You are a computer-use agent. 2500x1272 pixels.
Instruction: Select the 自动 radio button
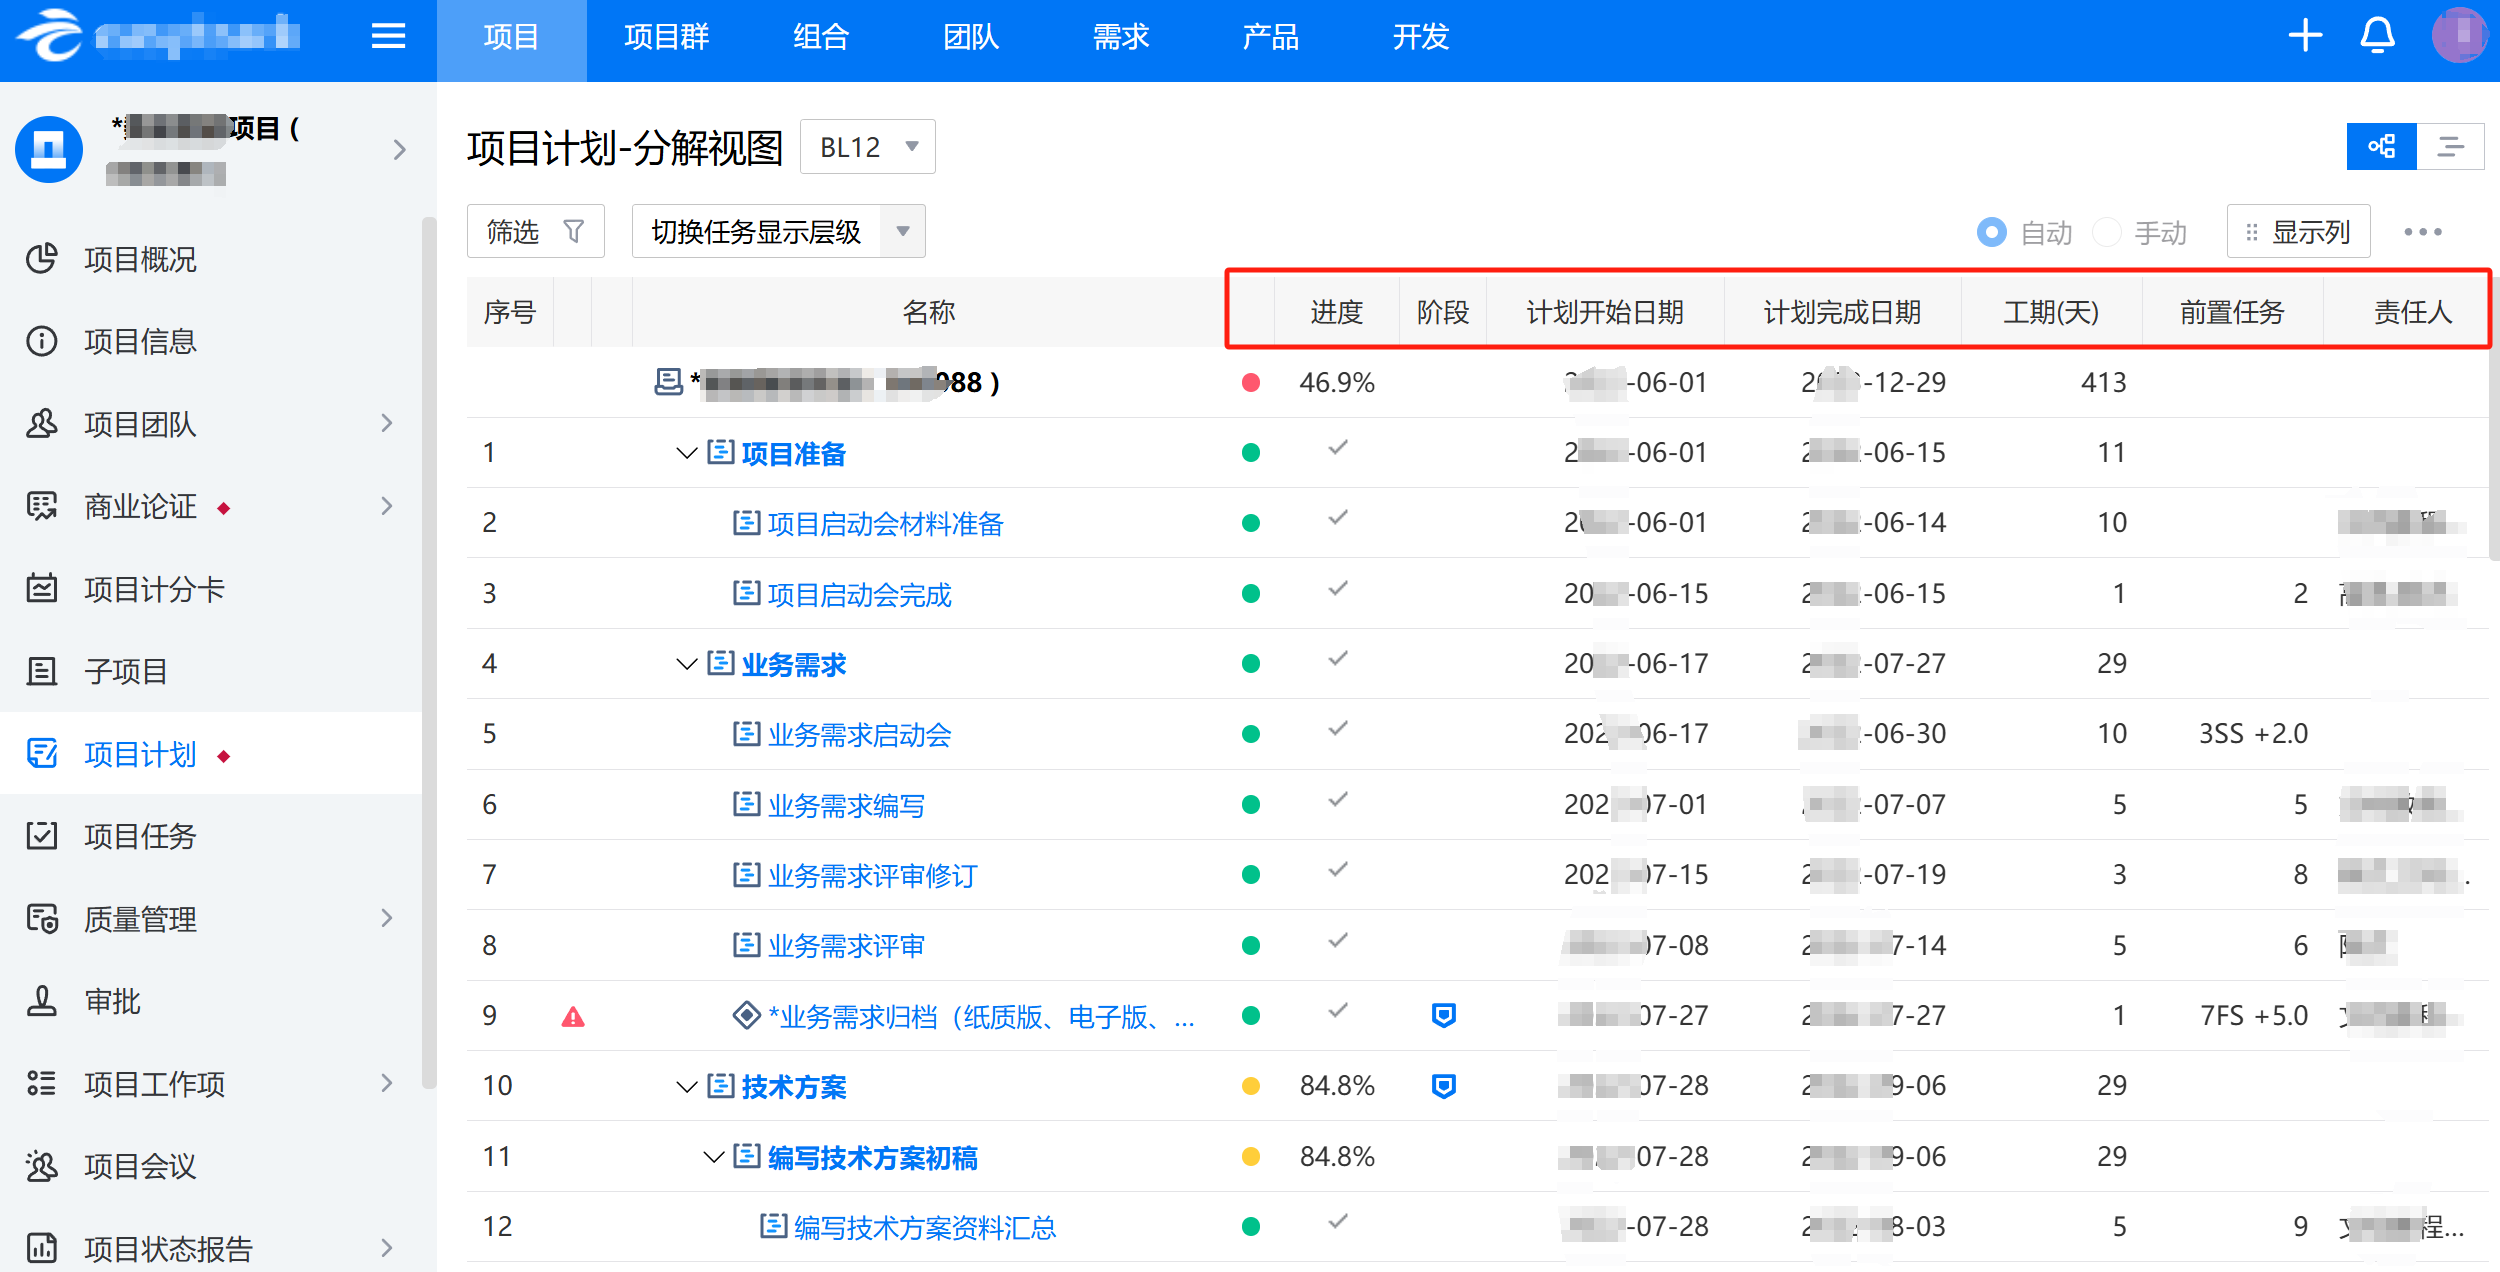coord(1991,232)
